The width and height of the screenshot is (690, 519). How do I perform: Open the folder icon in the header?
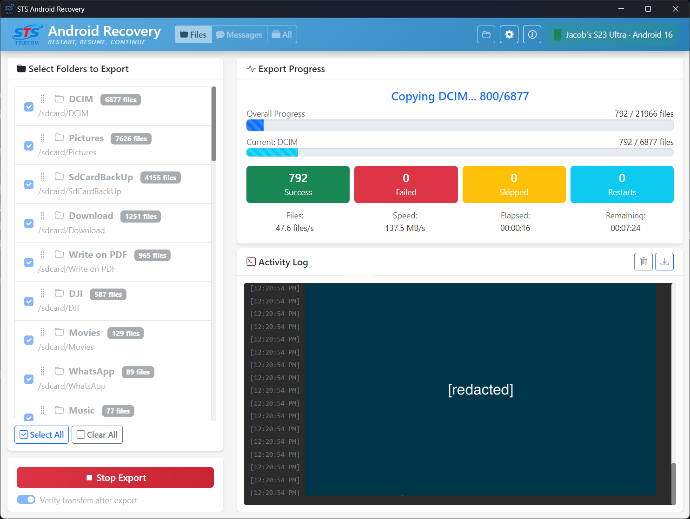click(x=486, y=35)
